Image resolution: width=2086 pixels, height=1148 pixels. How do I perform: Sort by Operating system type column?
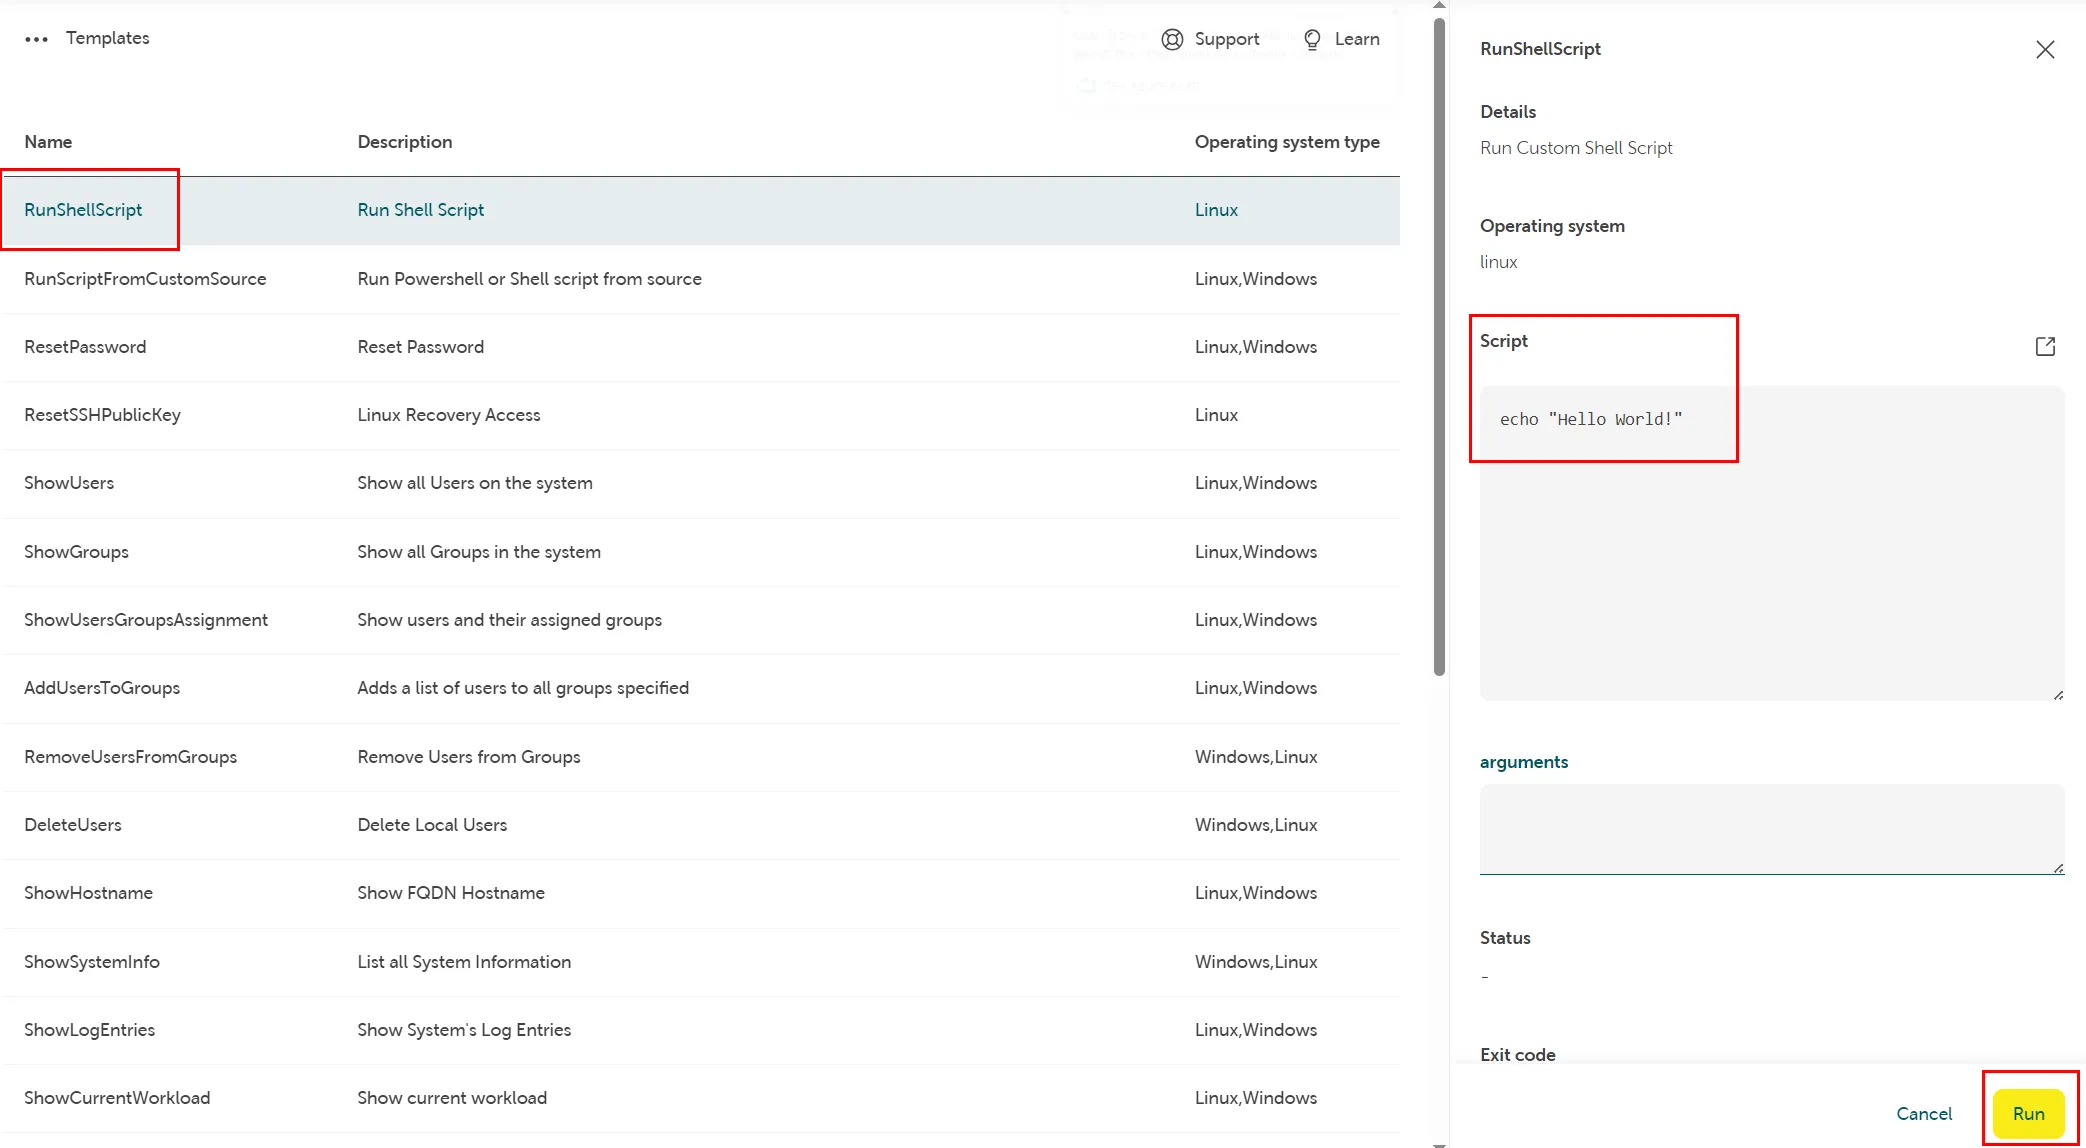(x=1286, y=142)
